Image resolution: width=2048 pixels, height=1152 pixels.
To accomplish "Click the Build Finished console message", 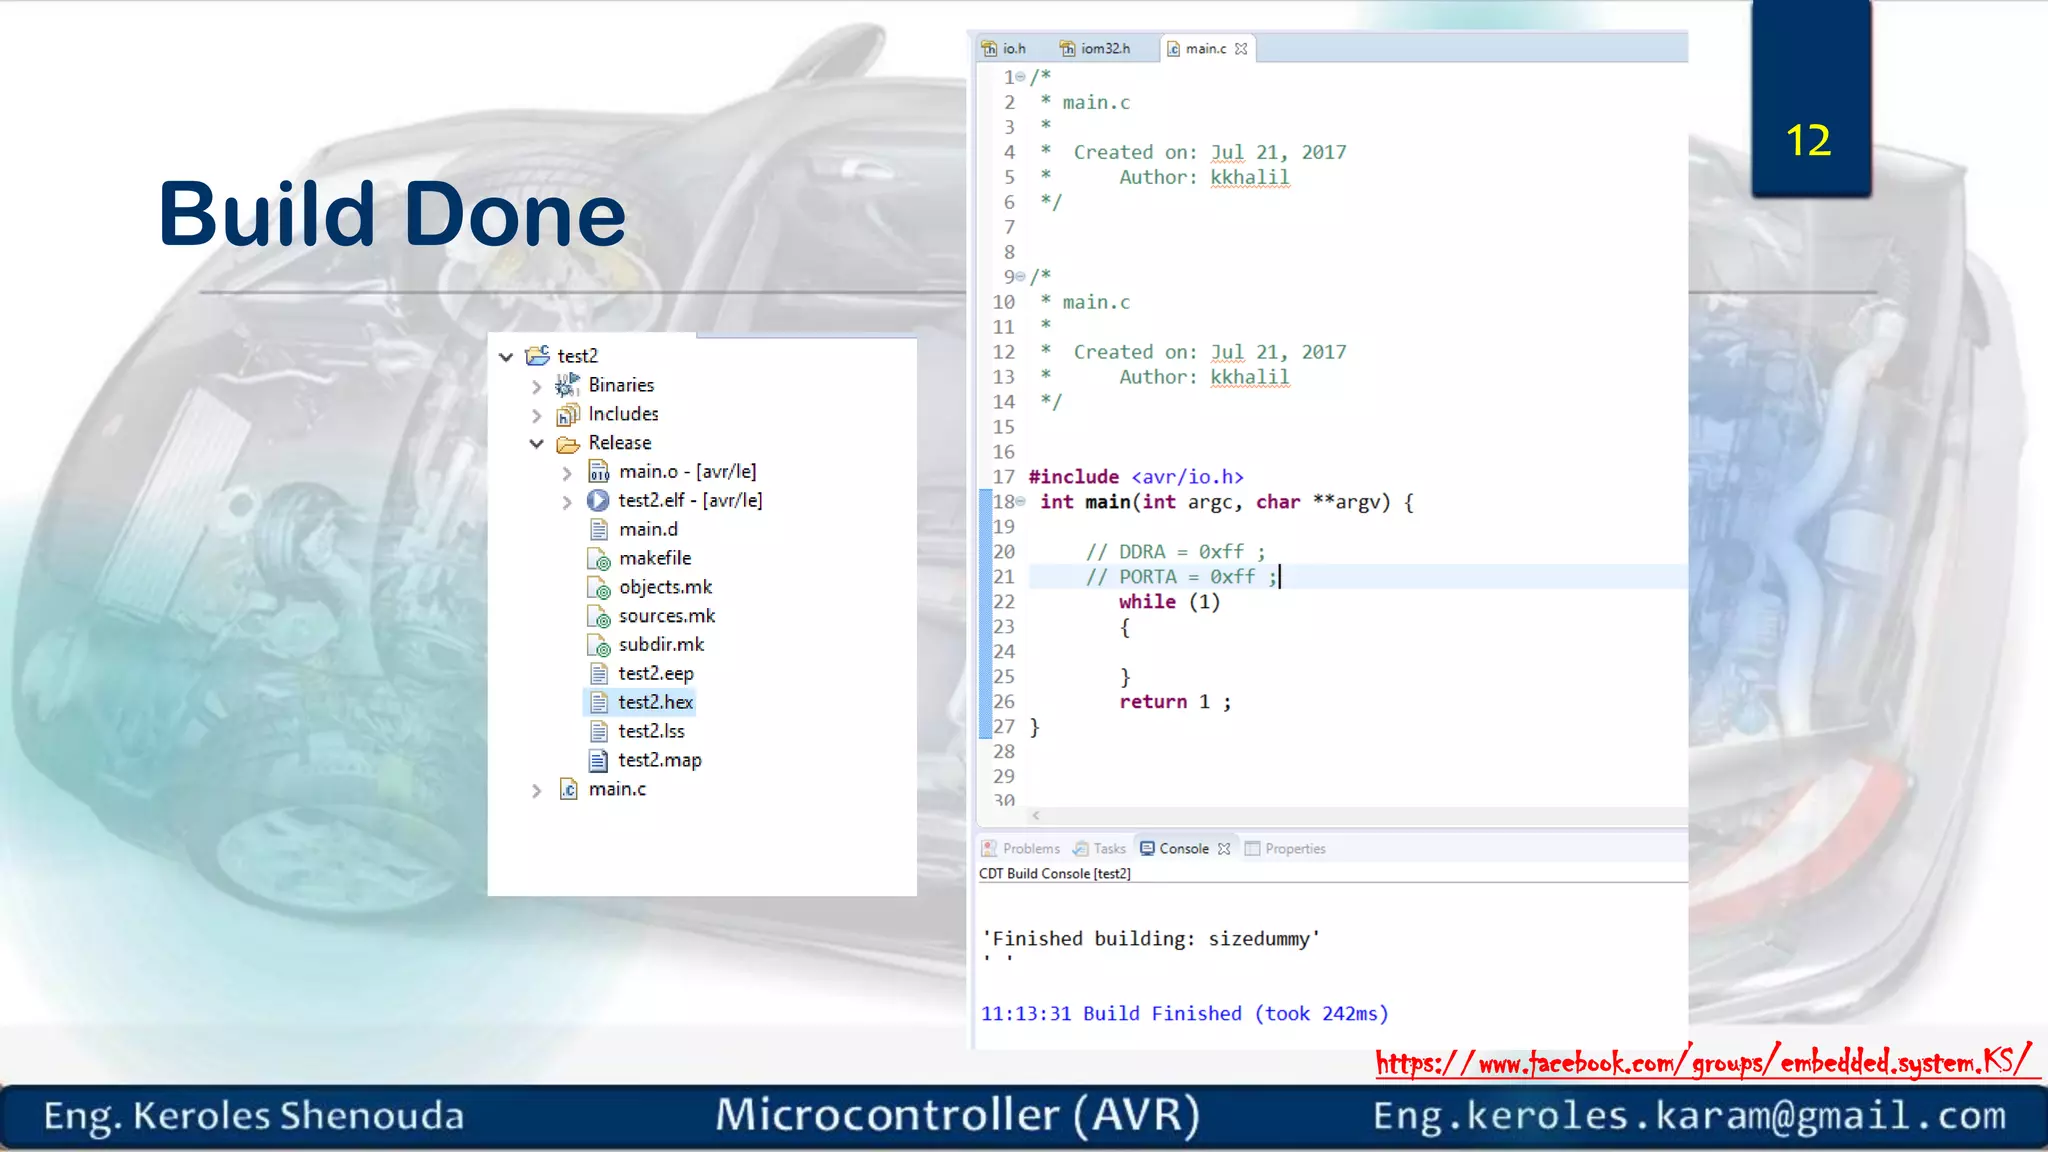I will 1185,1014.
